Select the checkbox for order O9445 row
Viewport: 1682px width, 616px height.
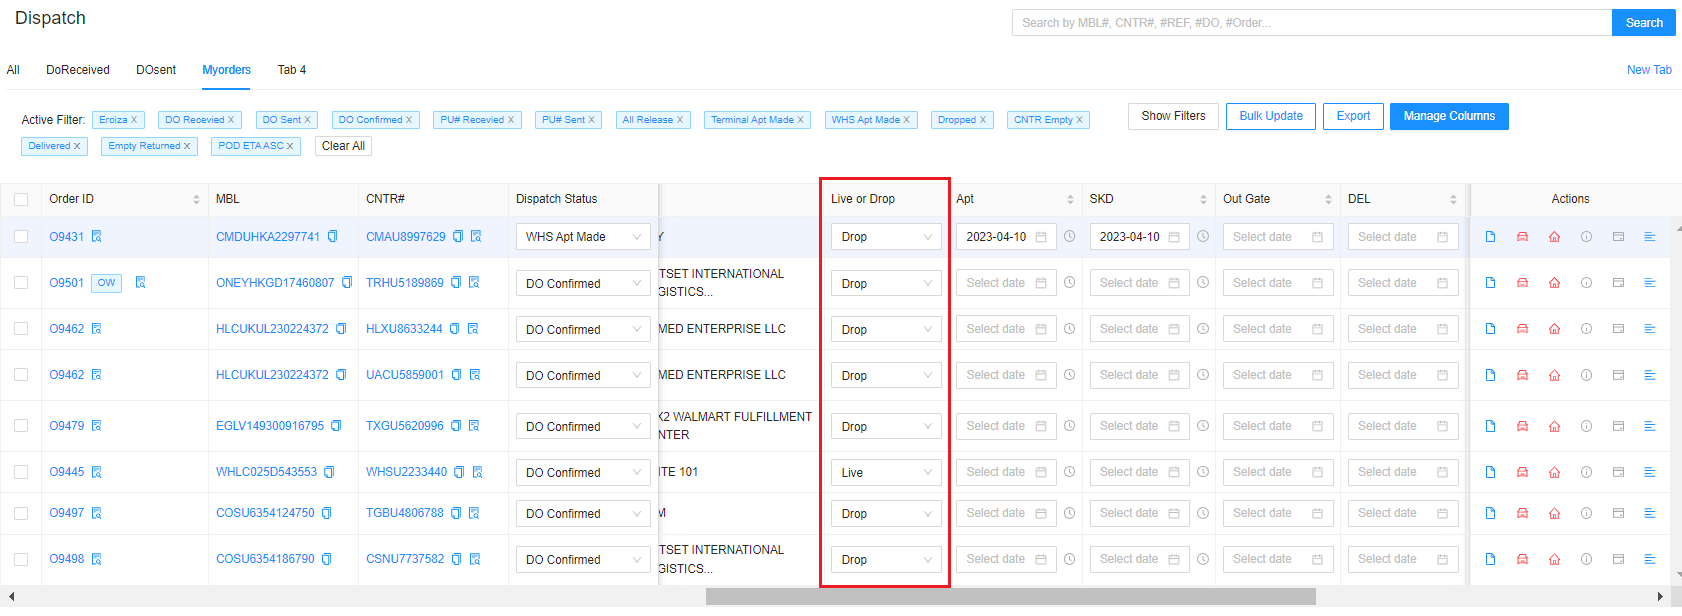pyautogui.click(x=21, y=472)
